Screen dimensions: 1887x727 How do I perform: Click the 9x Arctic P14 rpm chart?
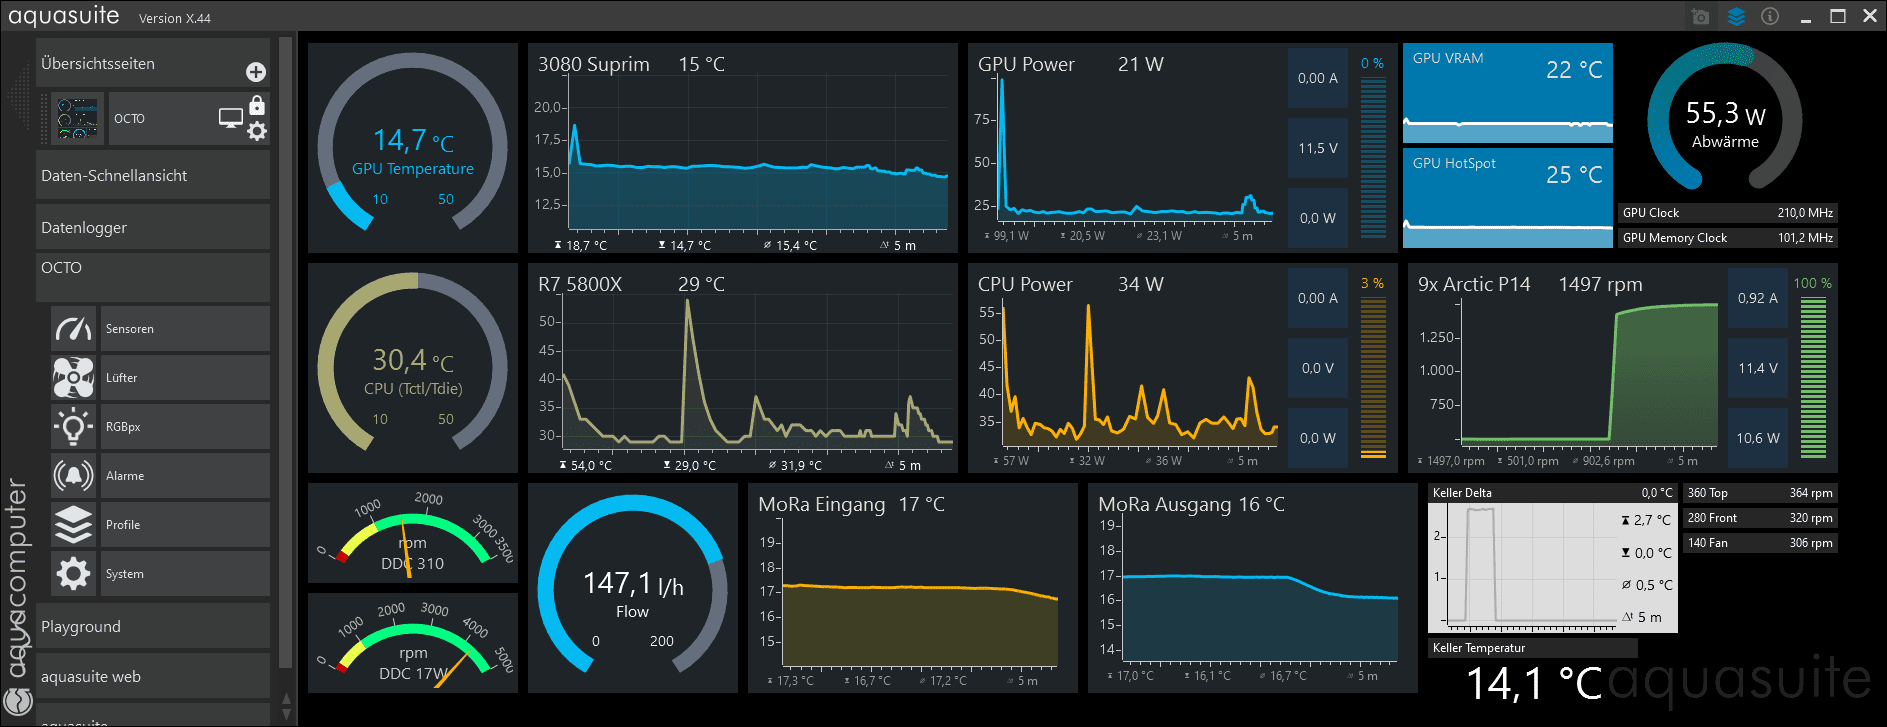(x=1568, y=368)
